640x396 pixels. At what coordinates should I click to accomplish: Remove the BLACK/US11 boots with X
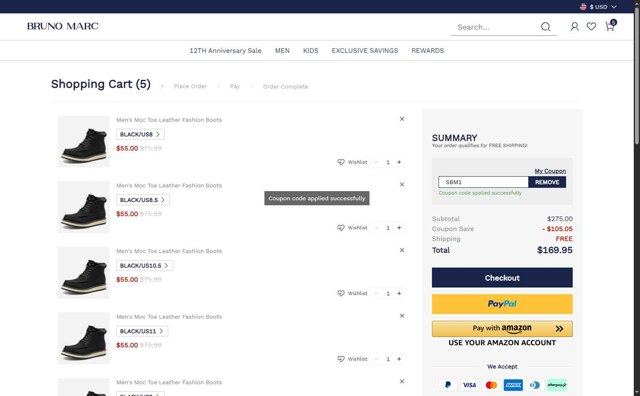click(402, 316)
